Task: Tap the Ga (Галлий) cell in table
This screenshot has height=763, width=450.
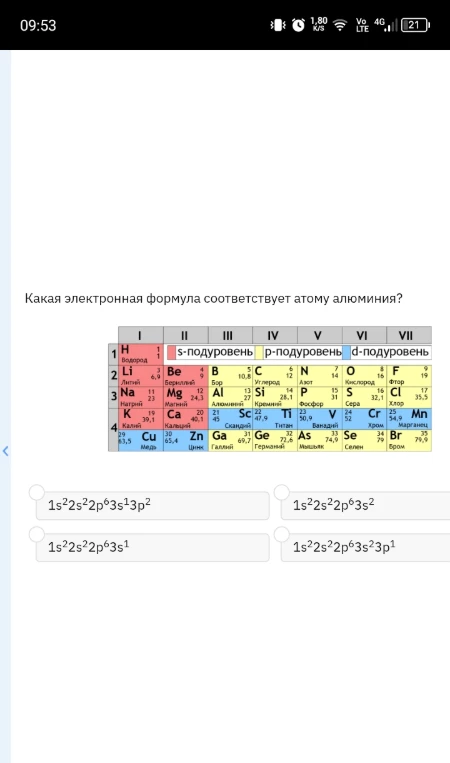Action: (x=231, y=440)
